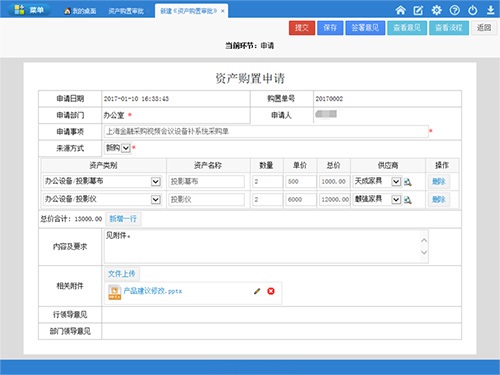This screenshot has width=500, height=375.
Task: Click down arrow of 内容及要求 scrollbar
Action: point(424,252)
